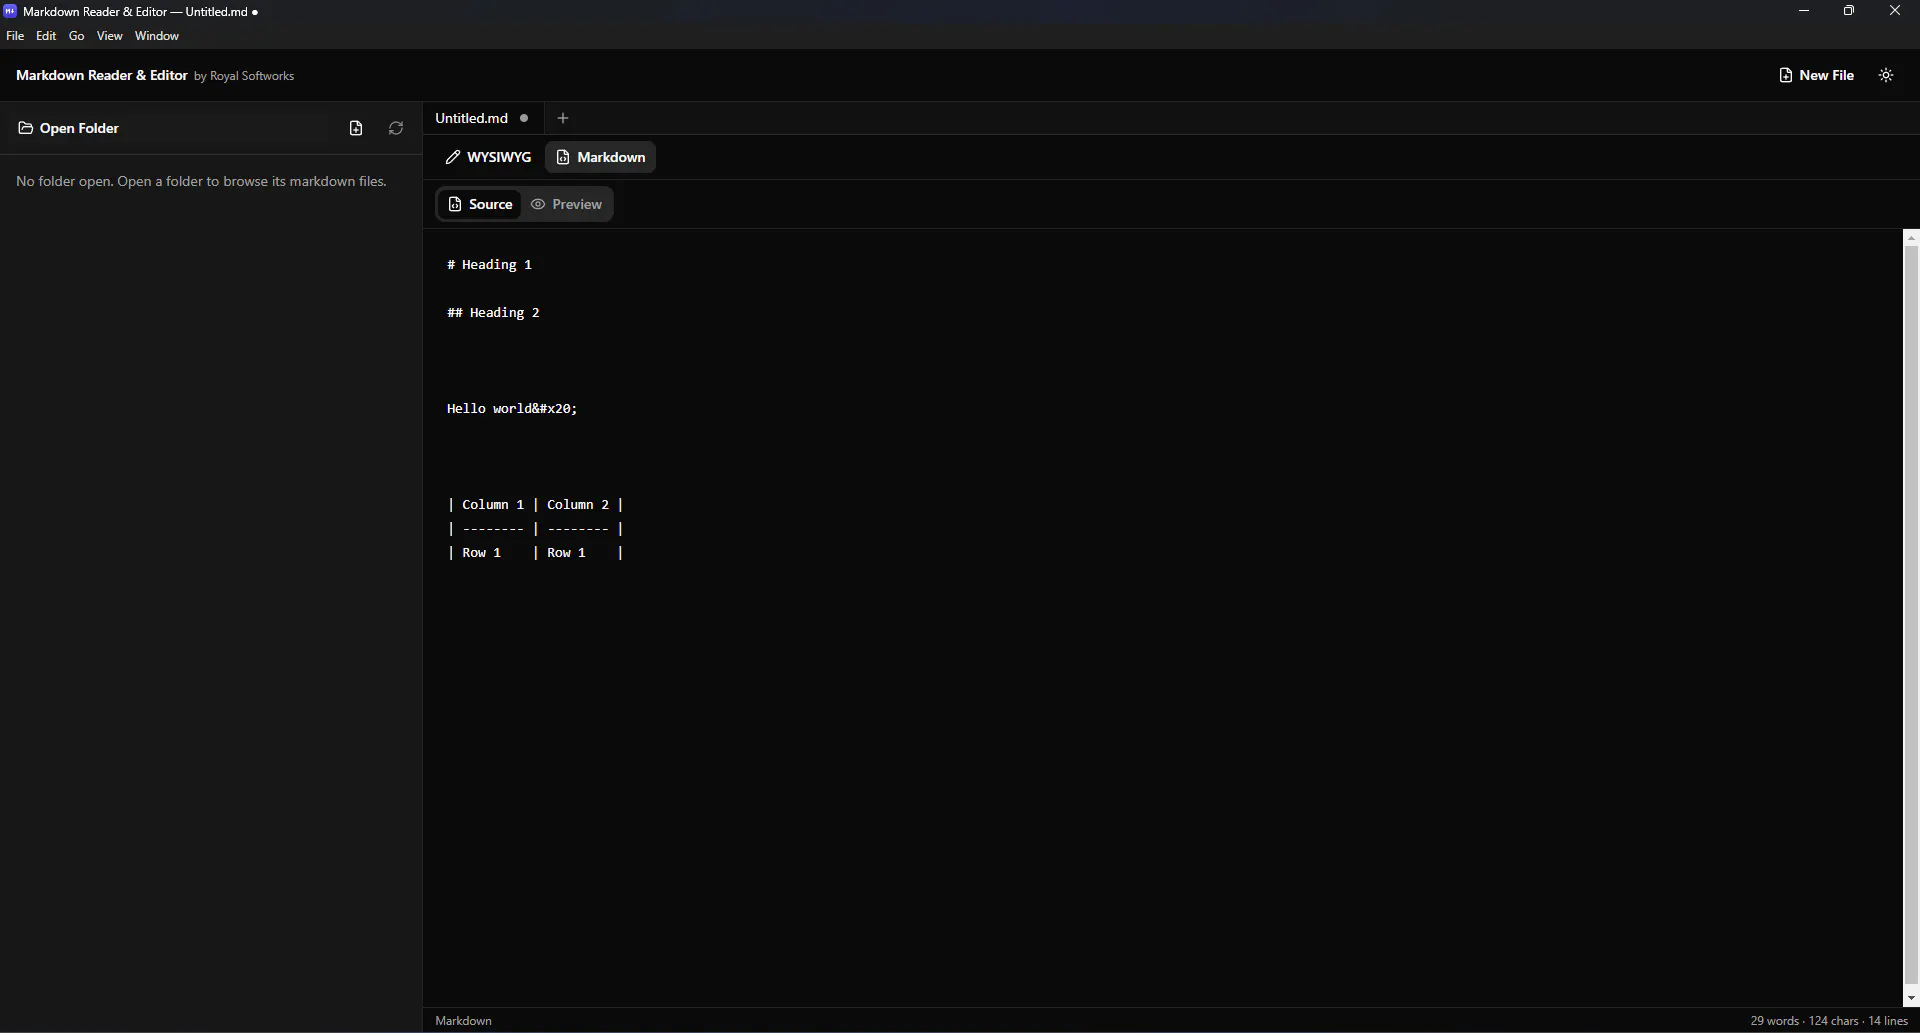Click the app icon in the title bar
Viewport: 1920px width, 1033px height.
[x=10, y=12]
